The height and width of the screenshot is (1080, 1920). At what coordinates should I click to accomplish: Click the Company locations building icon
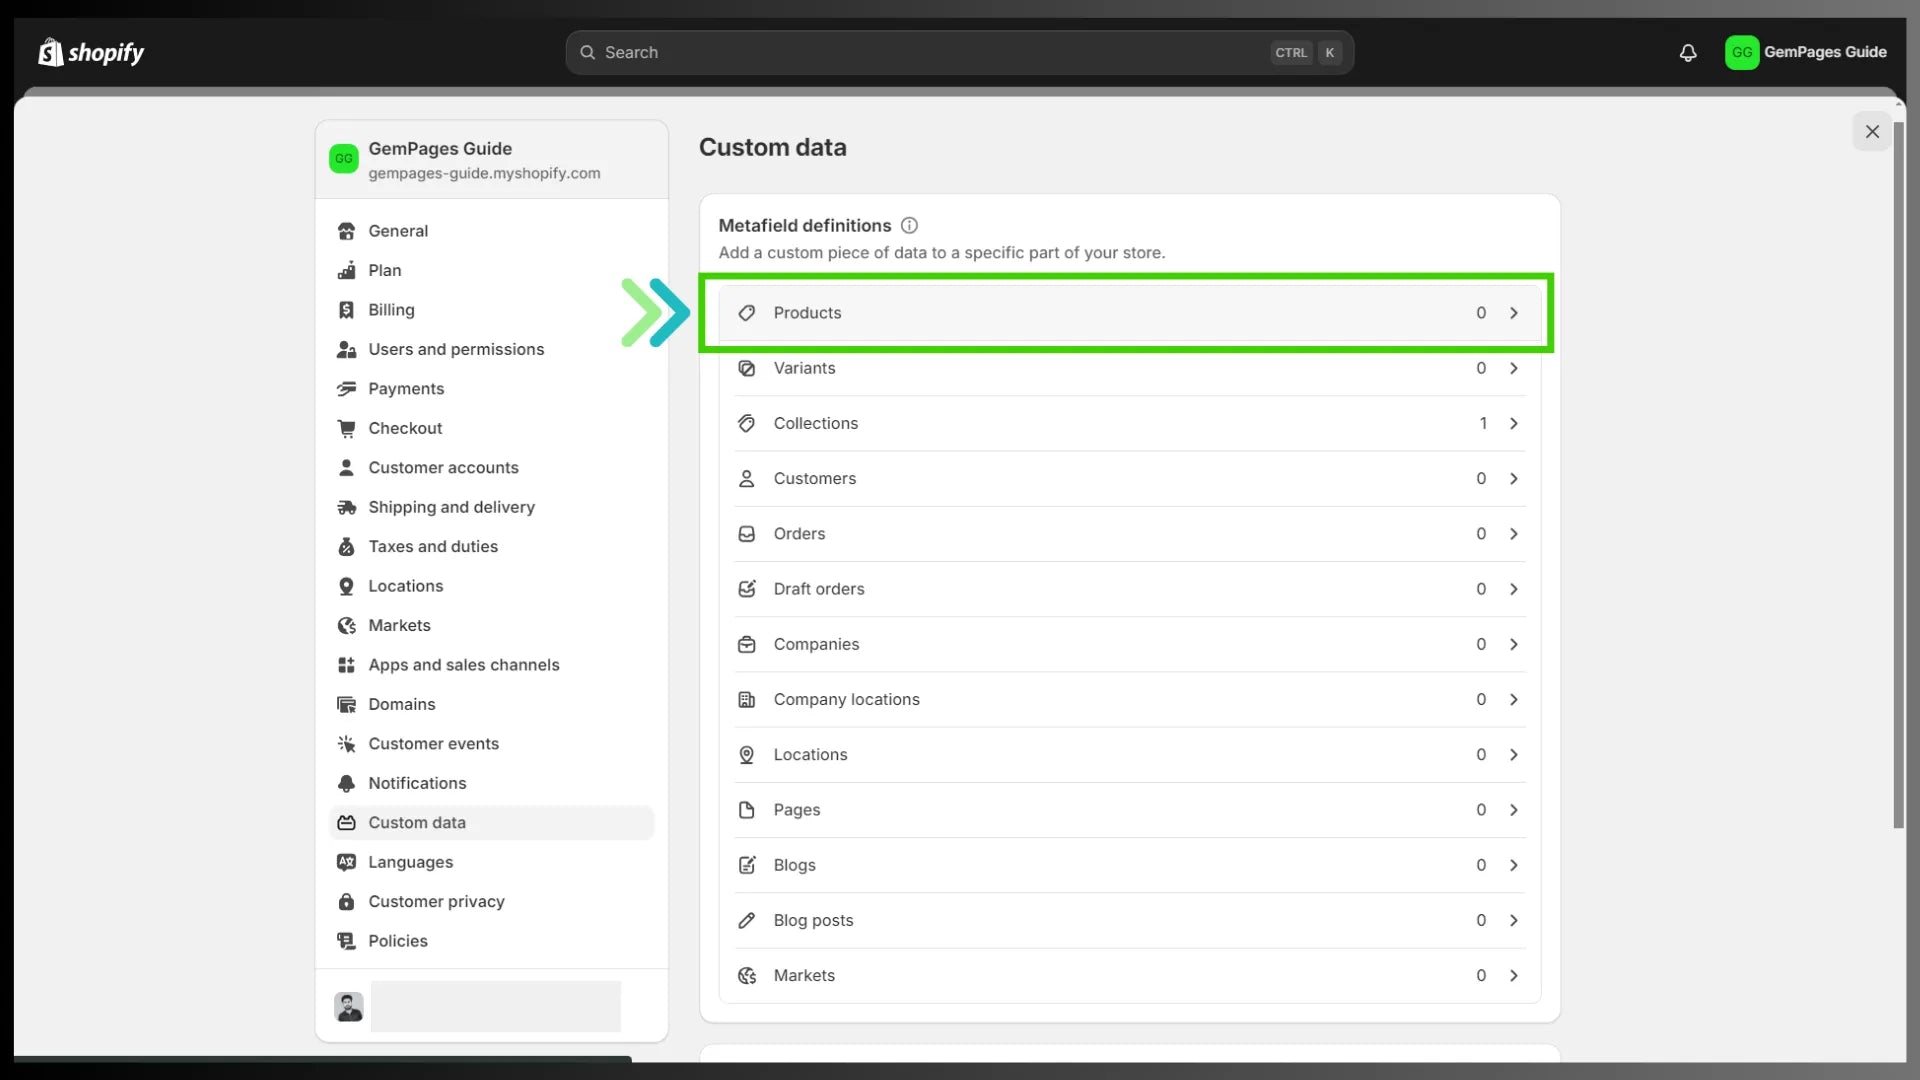[746, 699]
